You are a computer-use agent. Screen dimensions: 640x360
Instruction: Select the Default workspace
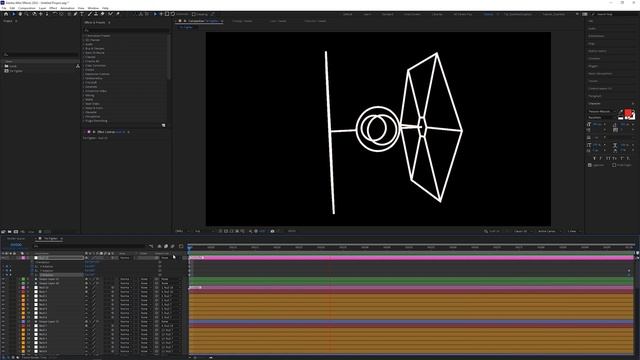click(x=347, y=14)
